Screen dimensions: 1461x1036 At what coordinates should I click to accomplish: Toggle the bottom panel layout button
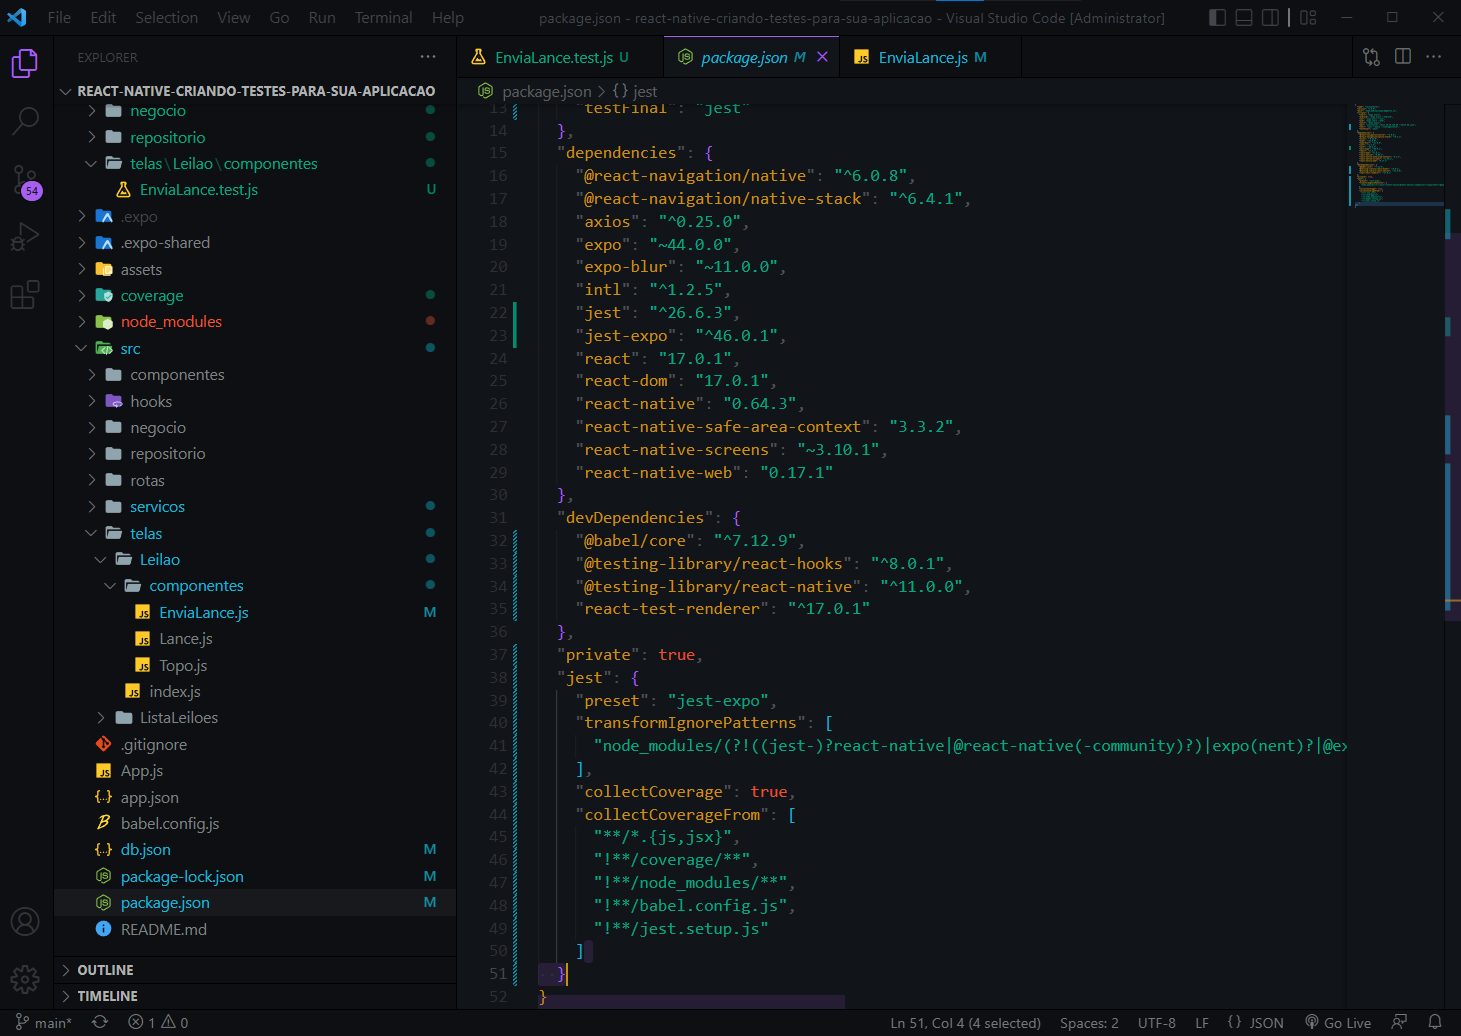[x=1244, y=17]
